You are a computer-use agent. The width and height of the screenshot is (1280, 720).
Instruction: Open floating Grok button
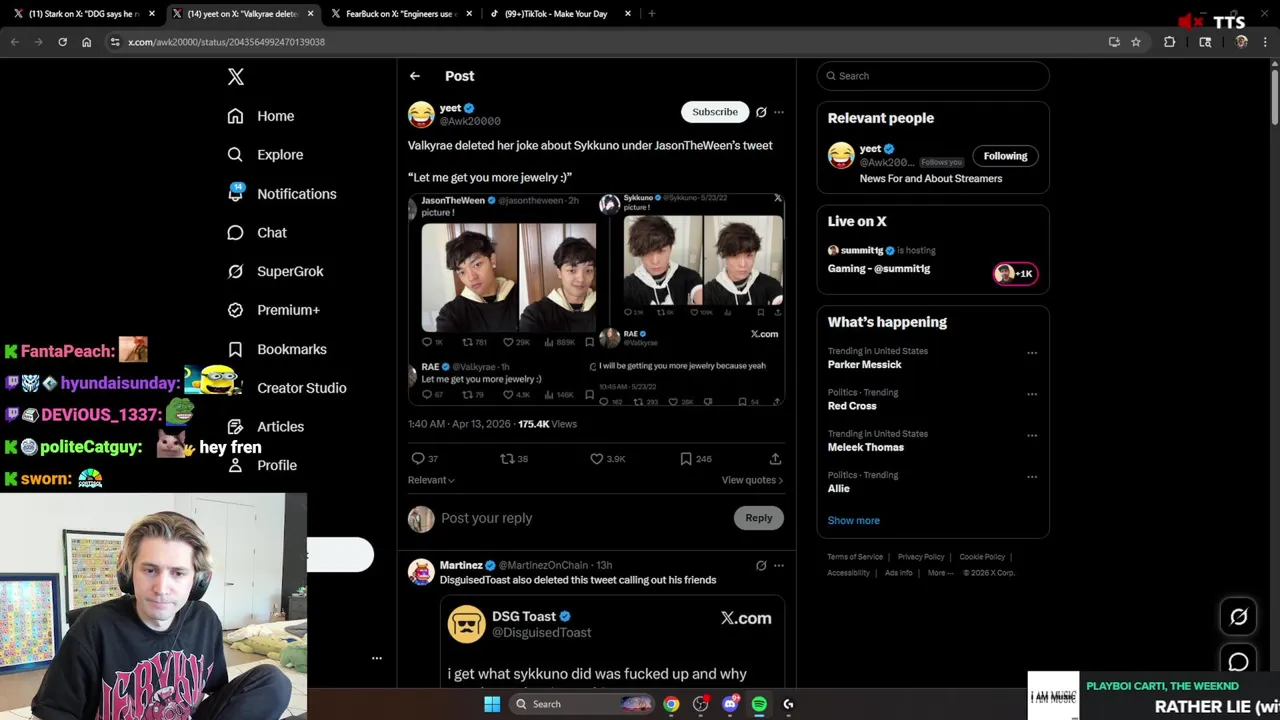[x=1238, y=617]
